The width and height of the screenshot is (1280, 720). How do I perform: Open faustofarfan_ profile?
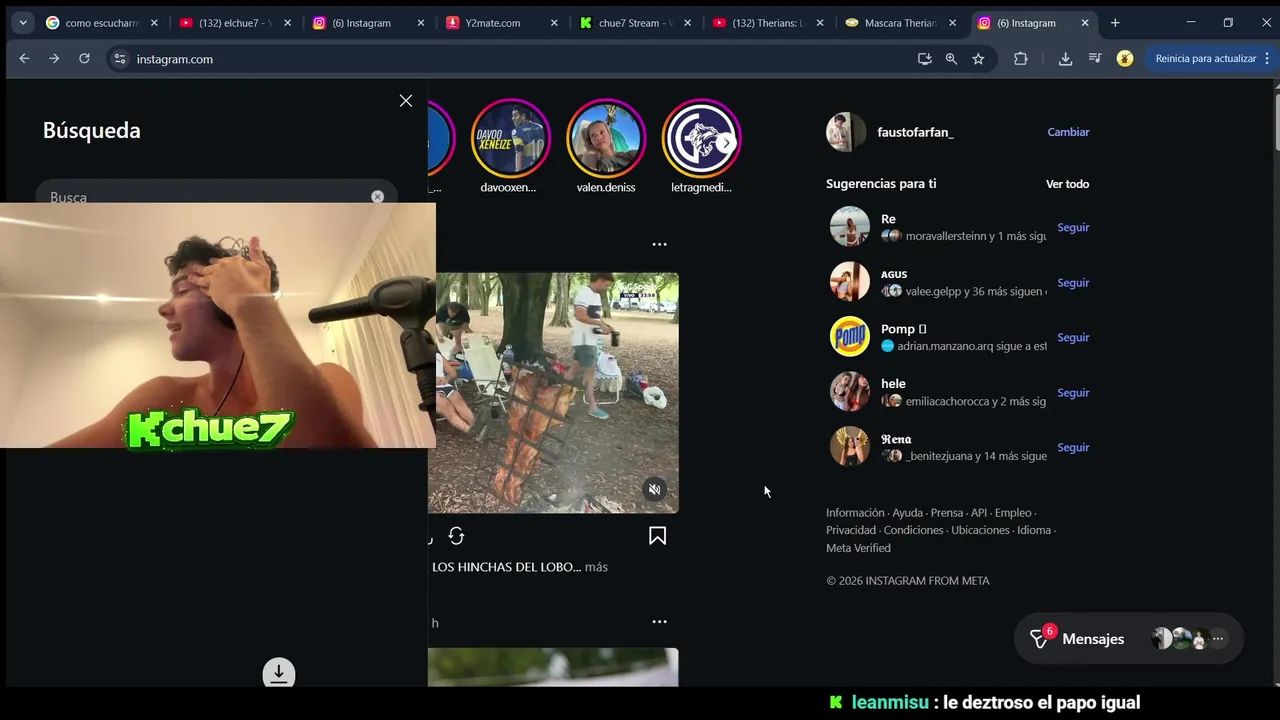tap(915, 132)
